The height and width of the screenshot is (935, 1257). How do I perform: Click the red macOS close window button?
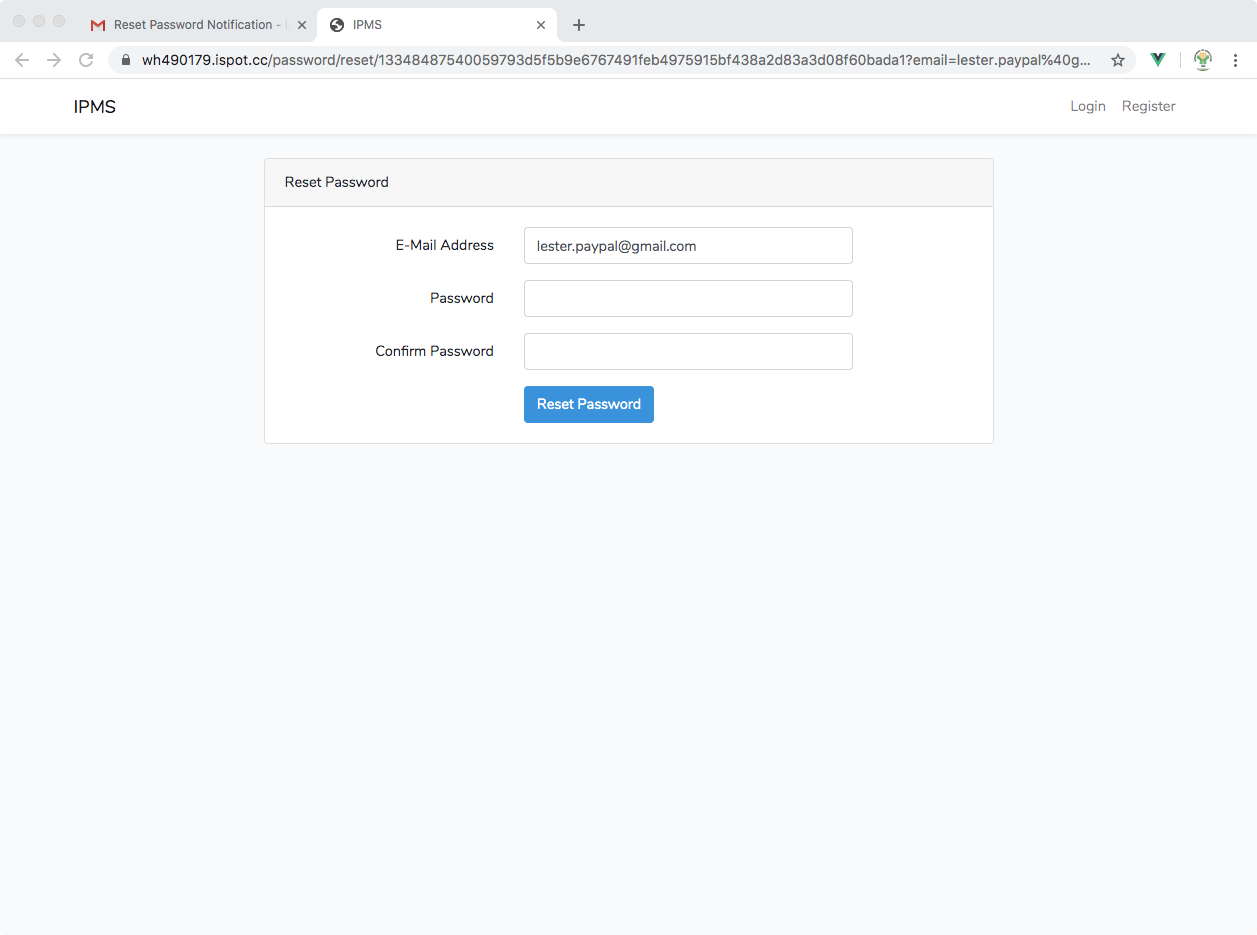click(x=19, y=21)
